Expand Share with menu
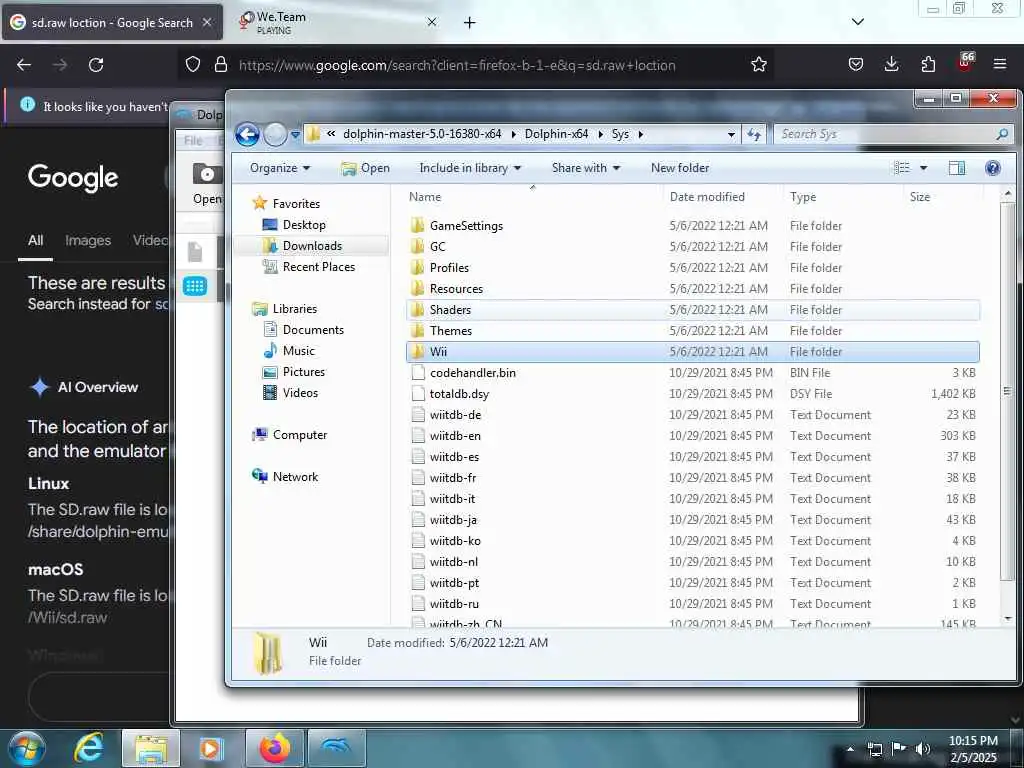The height and width of the screenshot is (768, 1024). click(586, 168)
